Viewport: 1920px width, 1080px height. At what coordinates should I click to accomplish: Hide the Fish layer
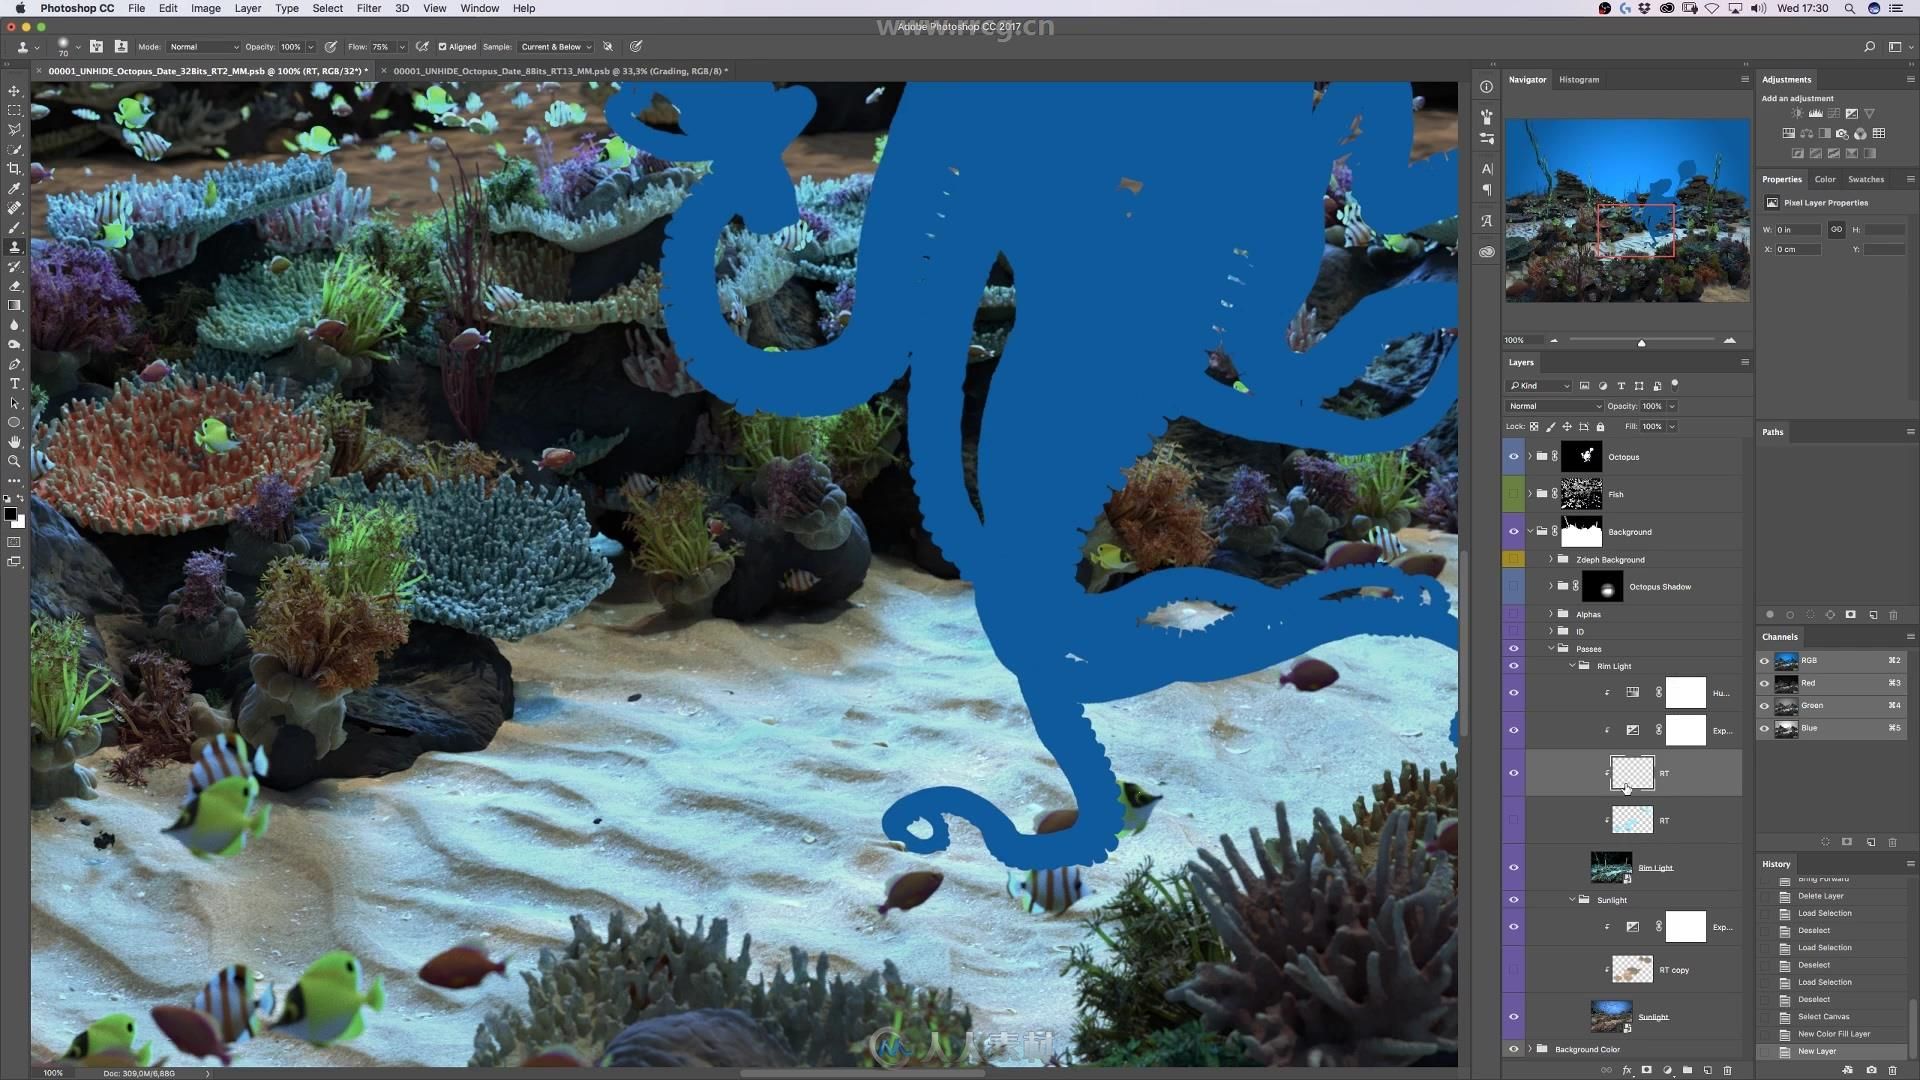point(1513,493)
